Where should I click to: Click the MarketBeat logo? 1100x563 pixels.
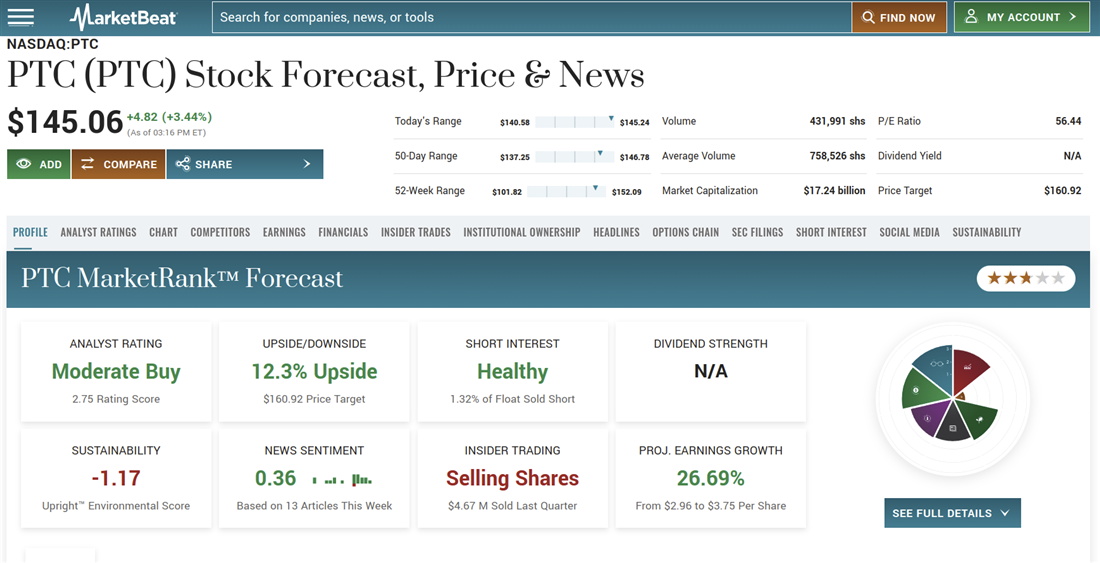(123, 17)
